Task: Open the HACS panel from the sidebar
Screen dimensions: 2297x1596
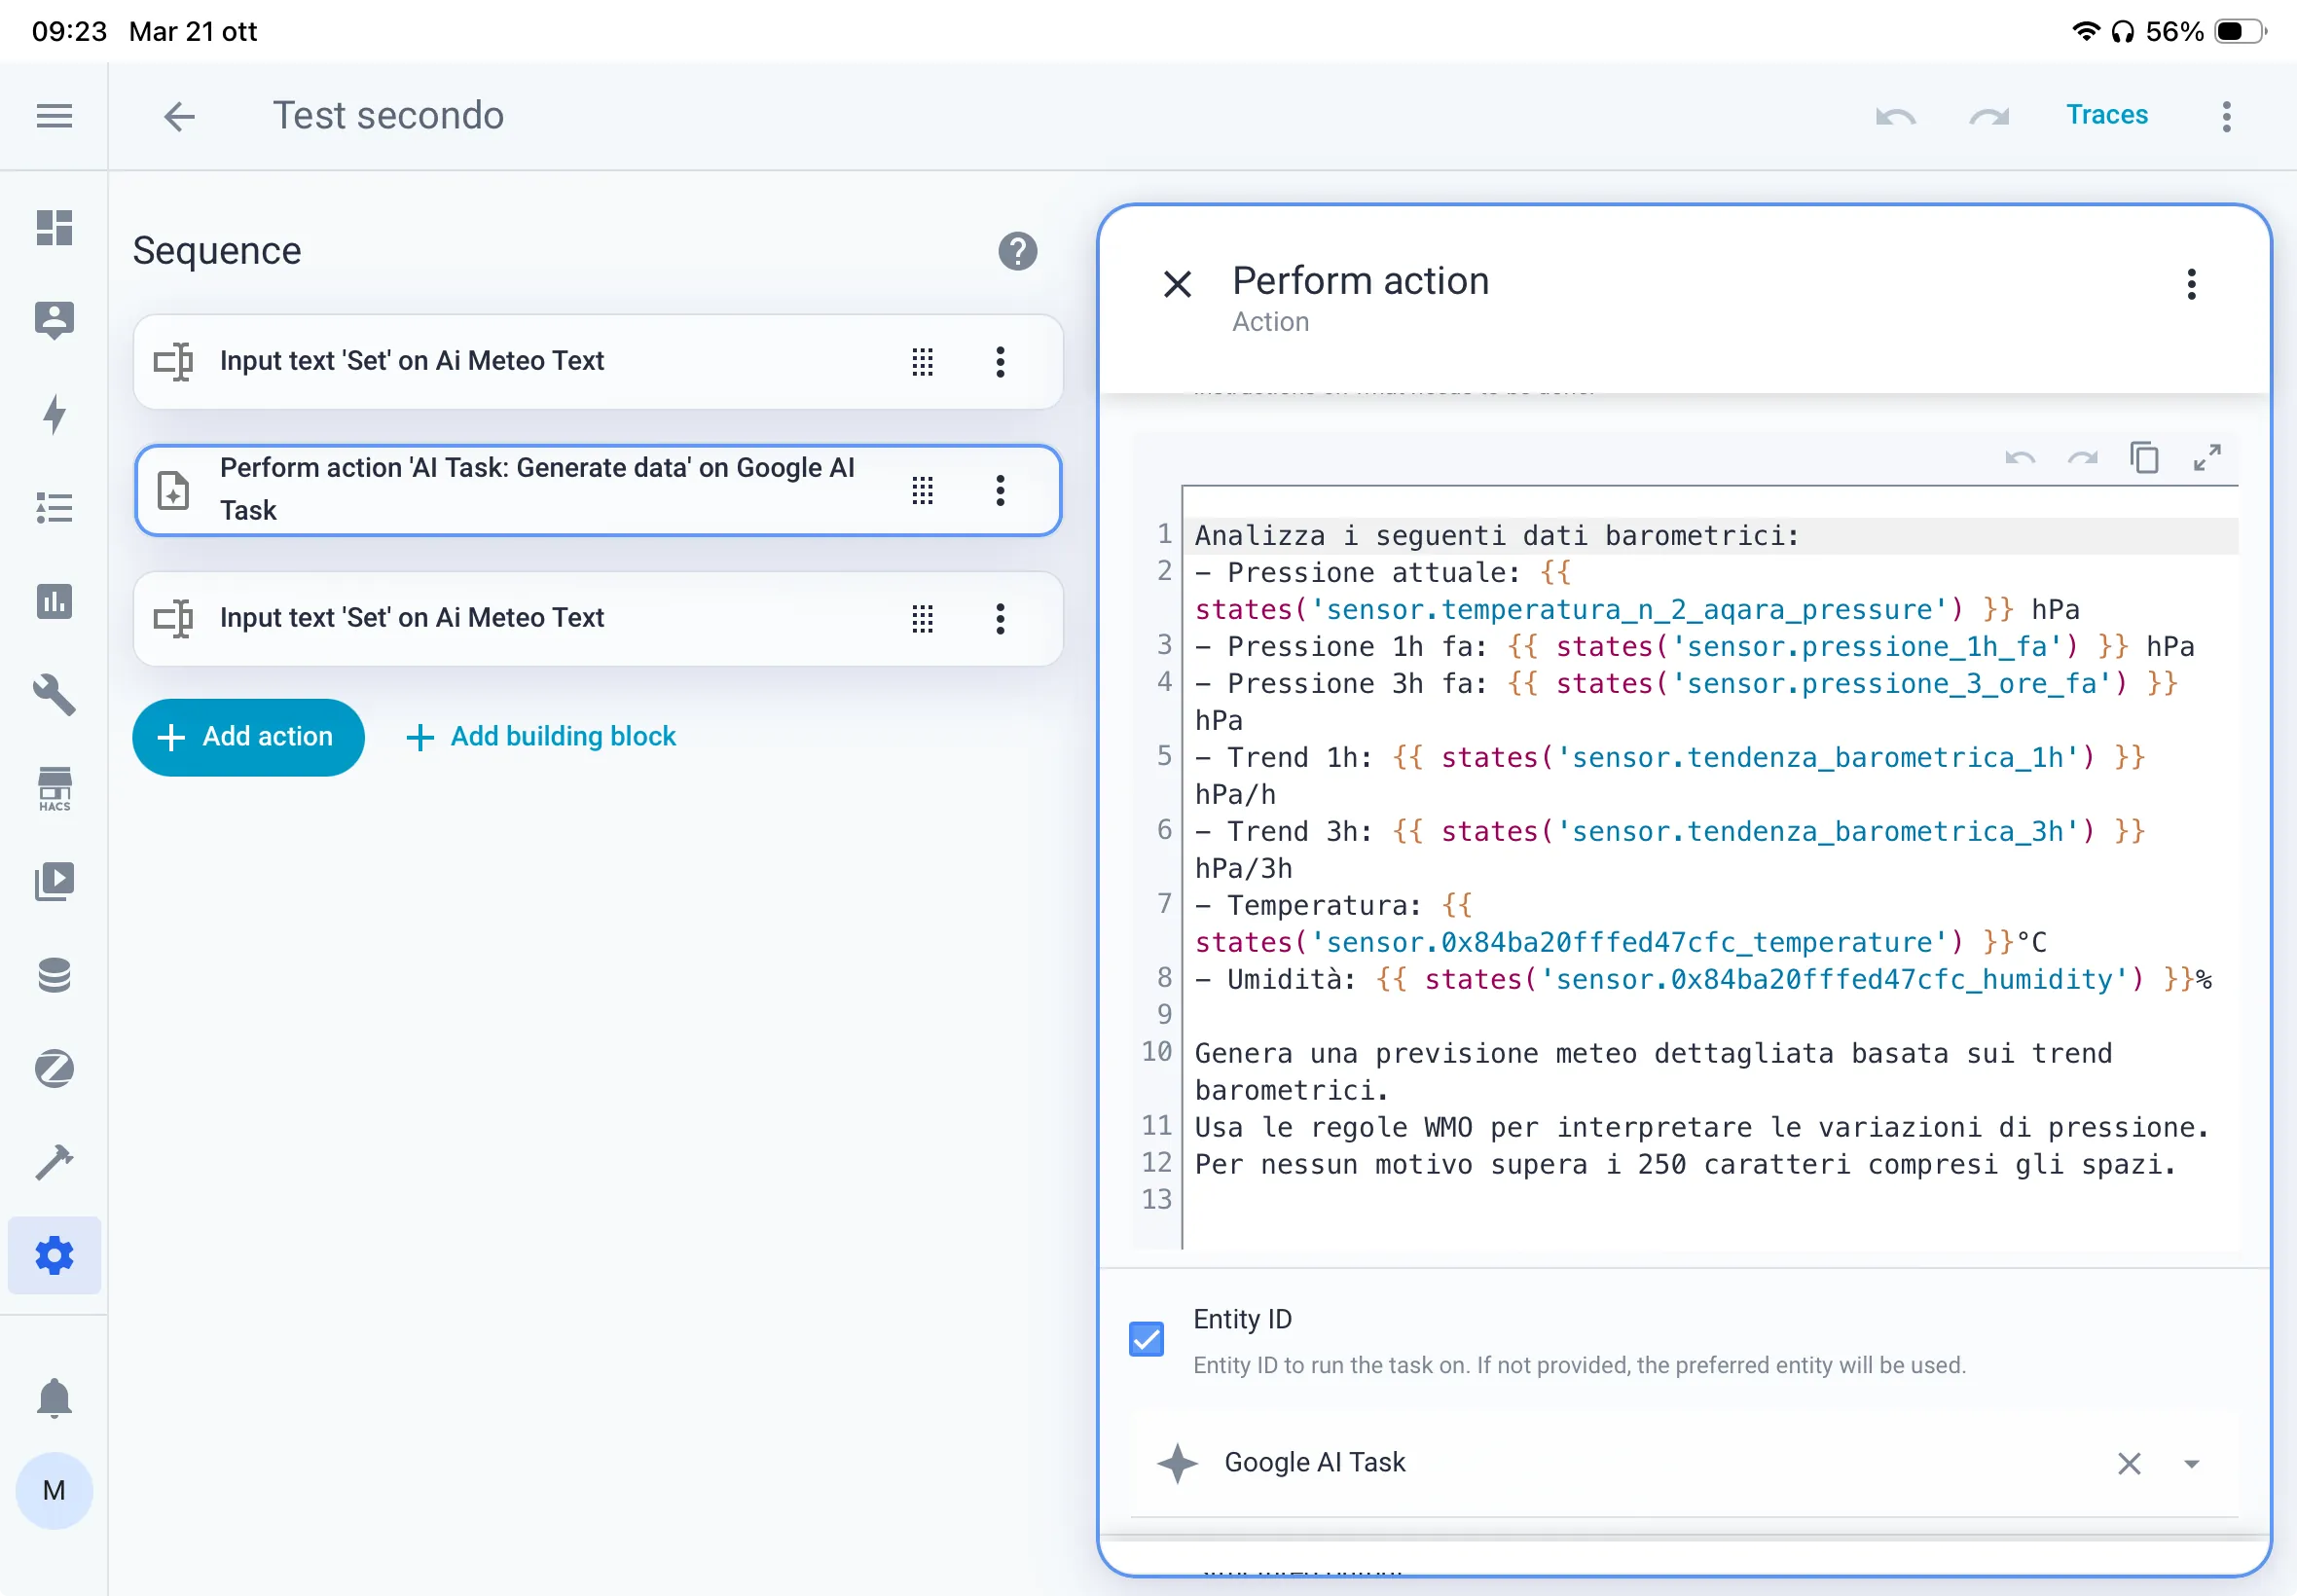Action: [x=54, y=787]
